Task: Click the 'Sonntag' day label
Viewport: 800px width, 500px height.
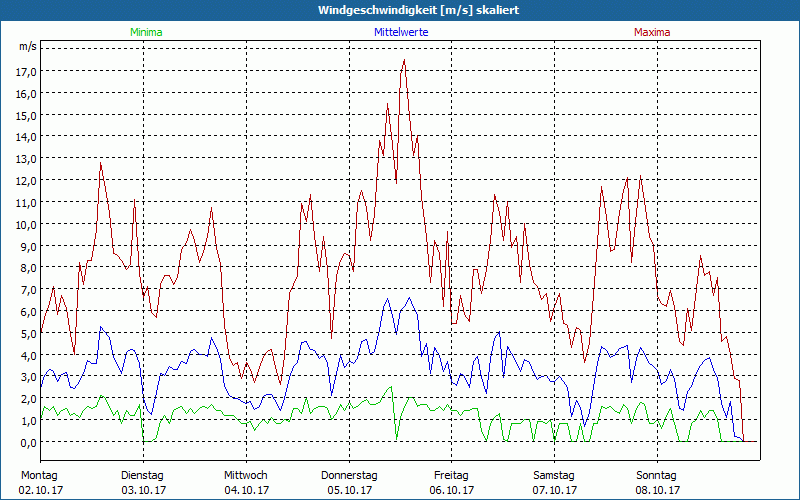Action: click(656, 476)
